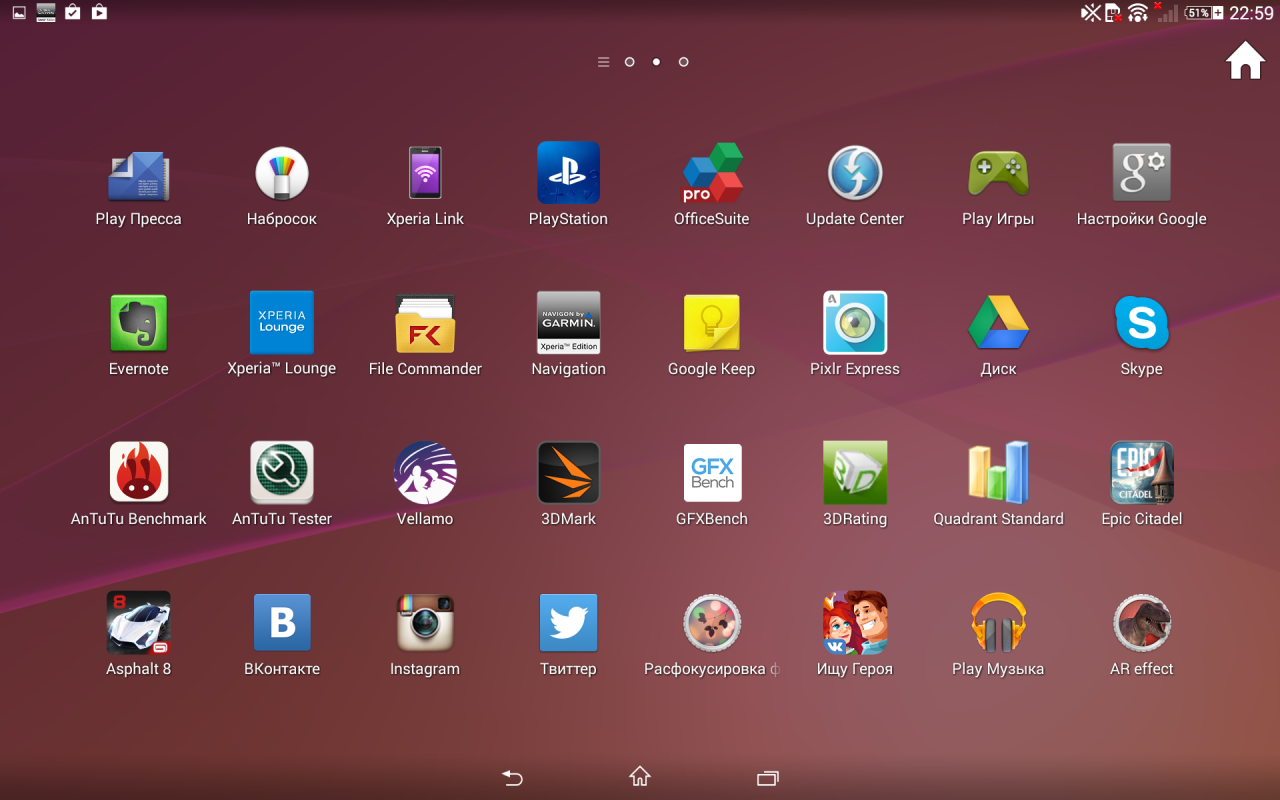The height and width of the screenshot is (800, 1280).
Task: Open the picture notification icon in status bar
Action: pos(19,13)
